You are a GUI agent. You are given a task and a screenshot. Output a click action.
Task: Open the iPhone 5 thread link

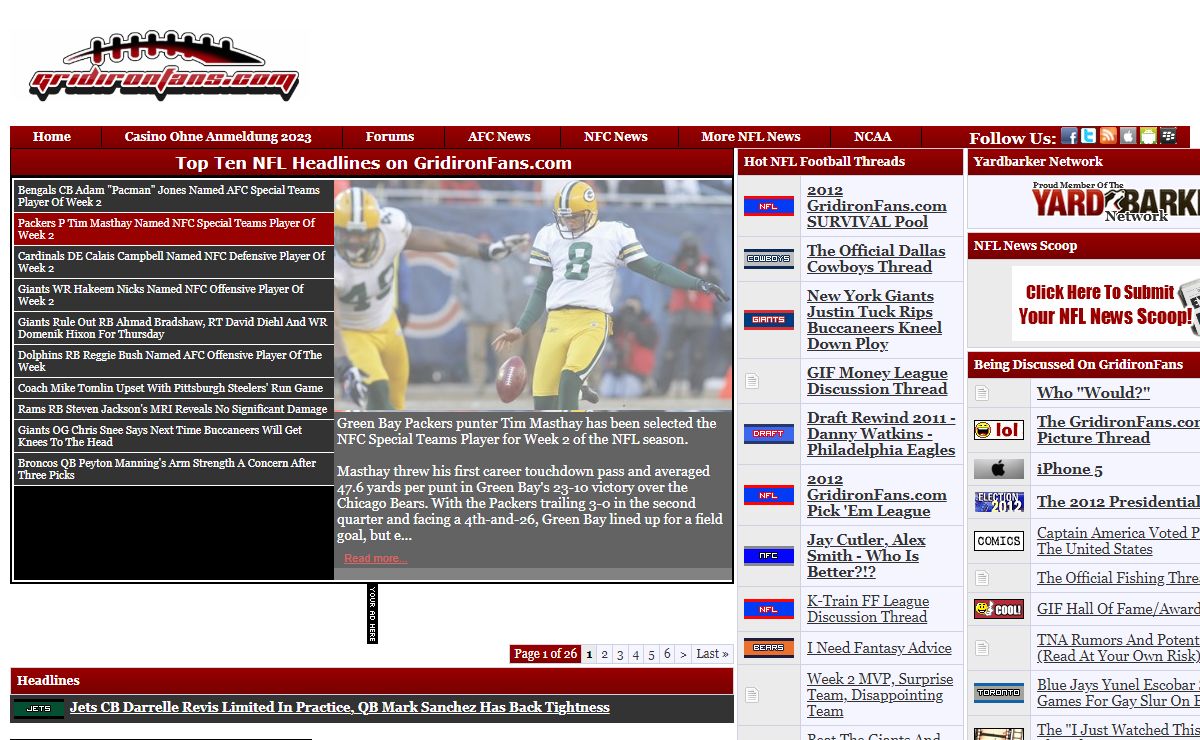pos(1070,469)
